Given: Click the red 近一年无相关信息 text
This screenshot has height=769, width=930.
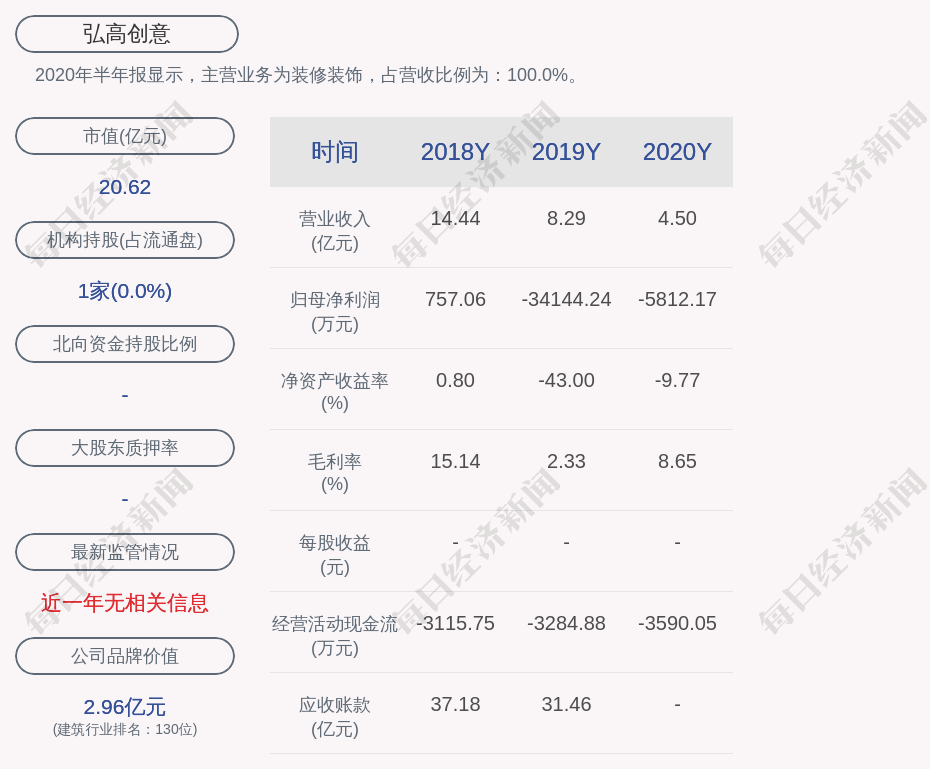Looking at the screenshot, I should pos(125,603).
